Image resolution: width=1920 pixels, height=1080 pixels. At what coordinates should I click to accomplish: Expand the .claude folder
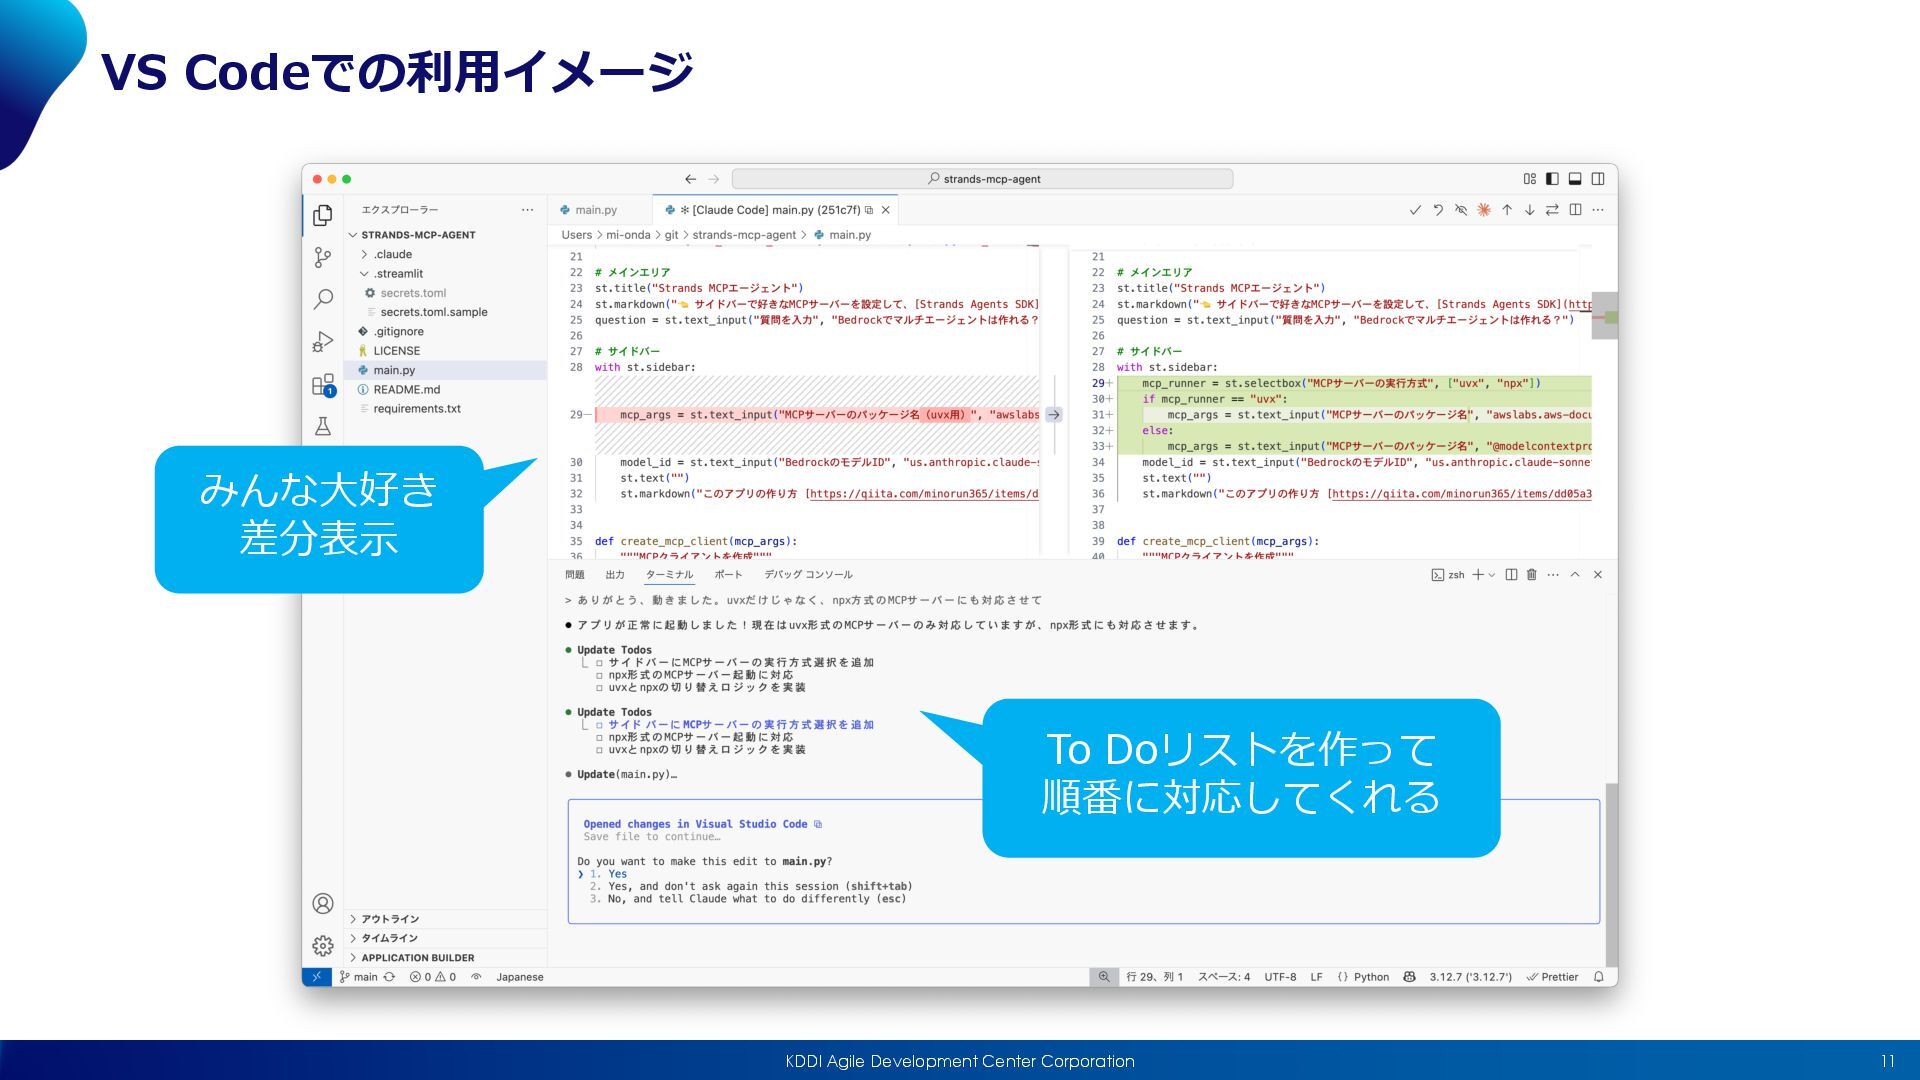point(392,255)
